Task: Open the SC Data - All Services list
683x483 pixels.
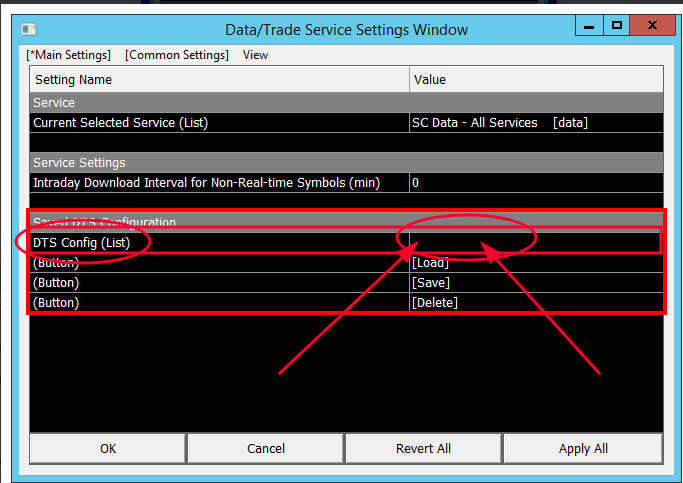Action: pos(536,123)
